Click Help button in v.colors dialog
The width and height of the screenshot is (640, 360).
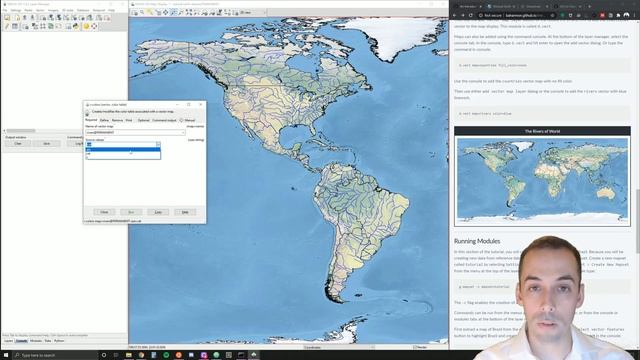click(x=185, y=212)
